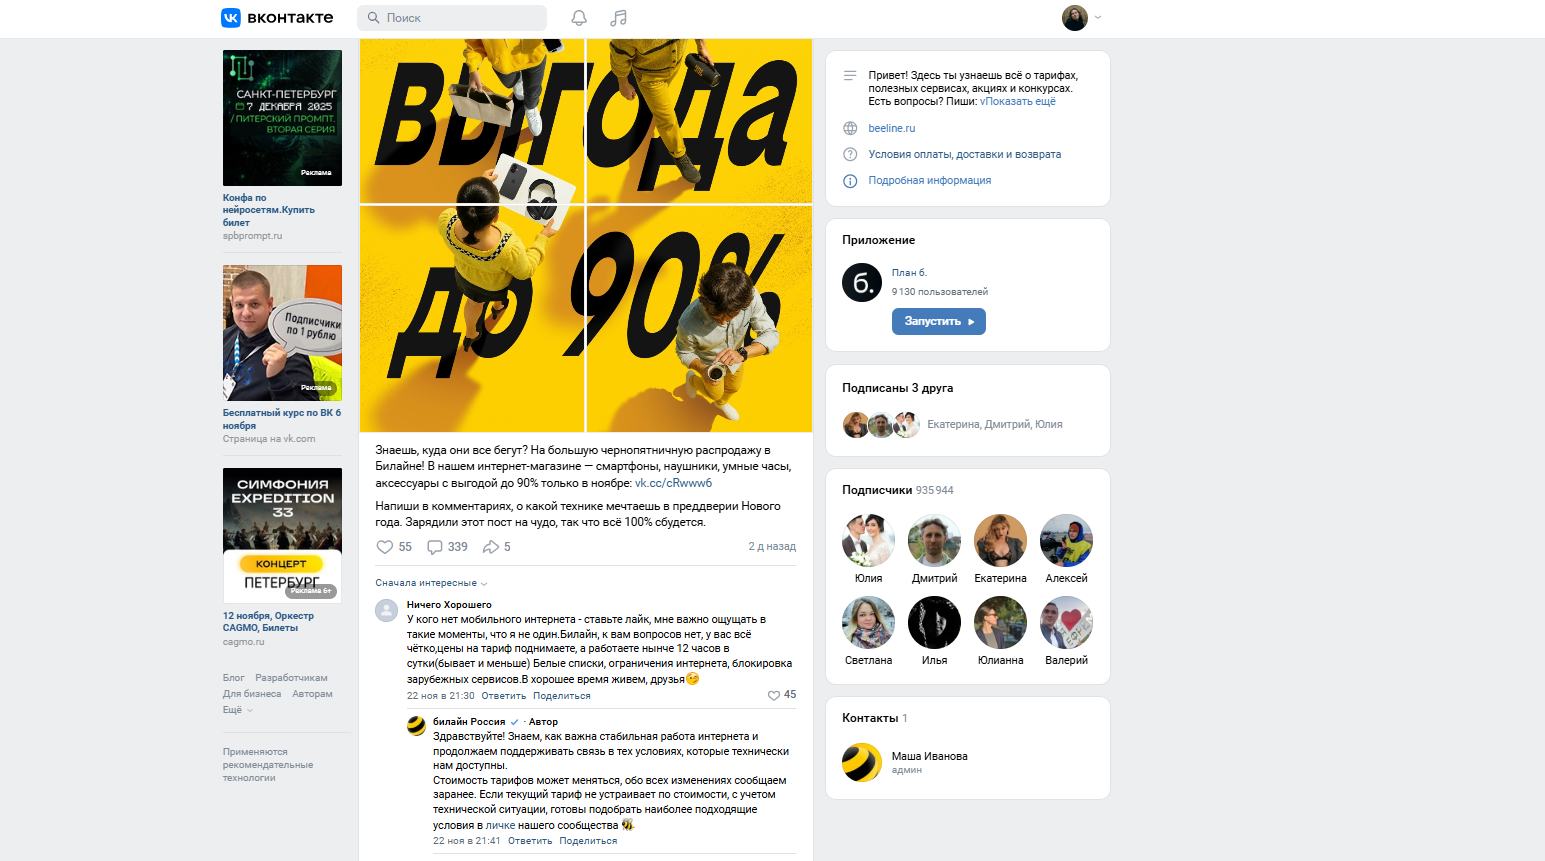This screenshot has height=861, width=1545.
Task: Open the Подписчики 935 944 list
Action: [898, 490]
